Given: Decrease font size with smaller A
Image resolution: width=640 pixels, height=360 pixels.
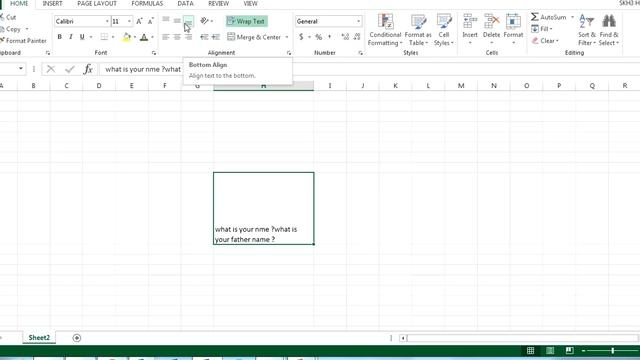Looking at the screenshot, I should (150, 21).
